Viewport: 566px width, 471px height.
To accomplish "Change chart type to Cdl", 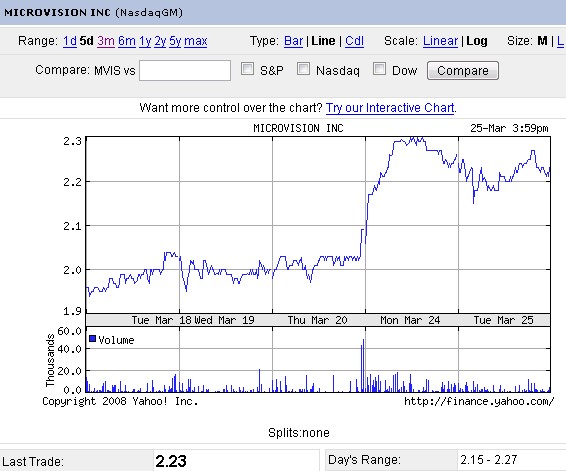I will 354,41.
